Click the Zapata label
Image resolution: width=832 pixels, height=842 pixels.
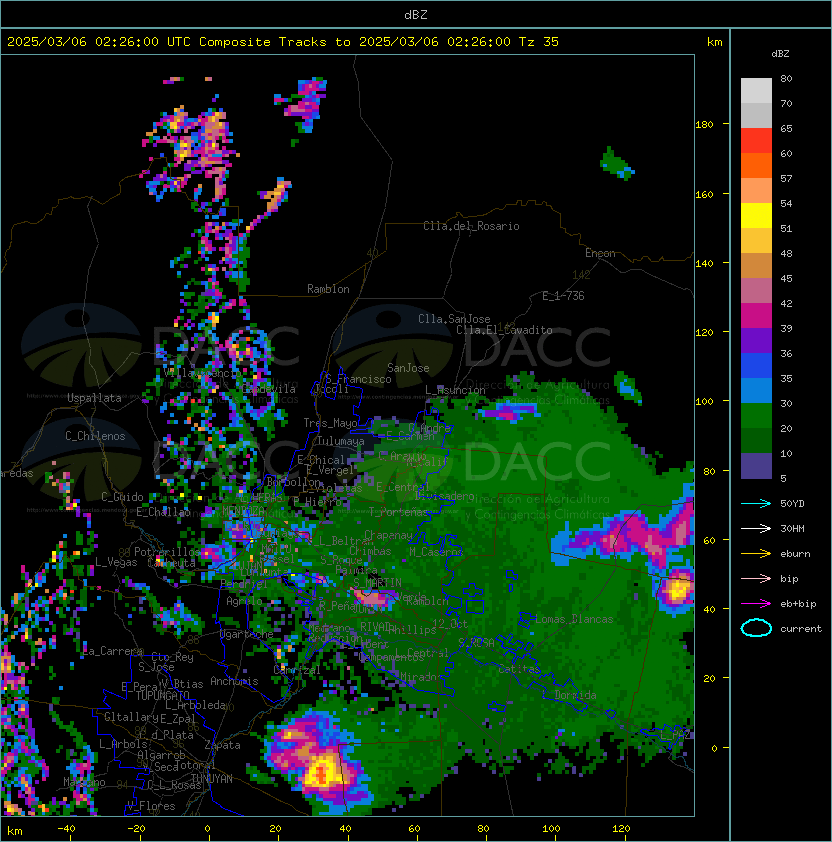pos(222,745)
